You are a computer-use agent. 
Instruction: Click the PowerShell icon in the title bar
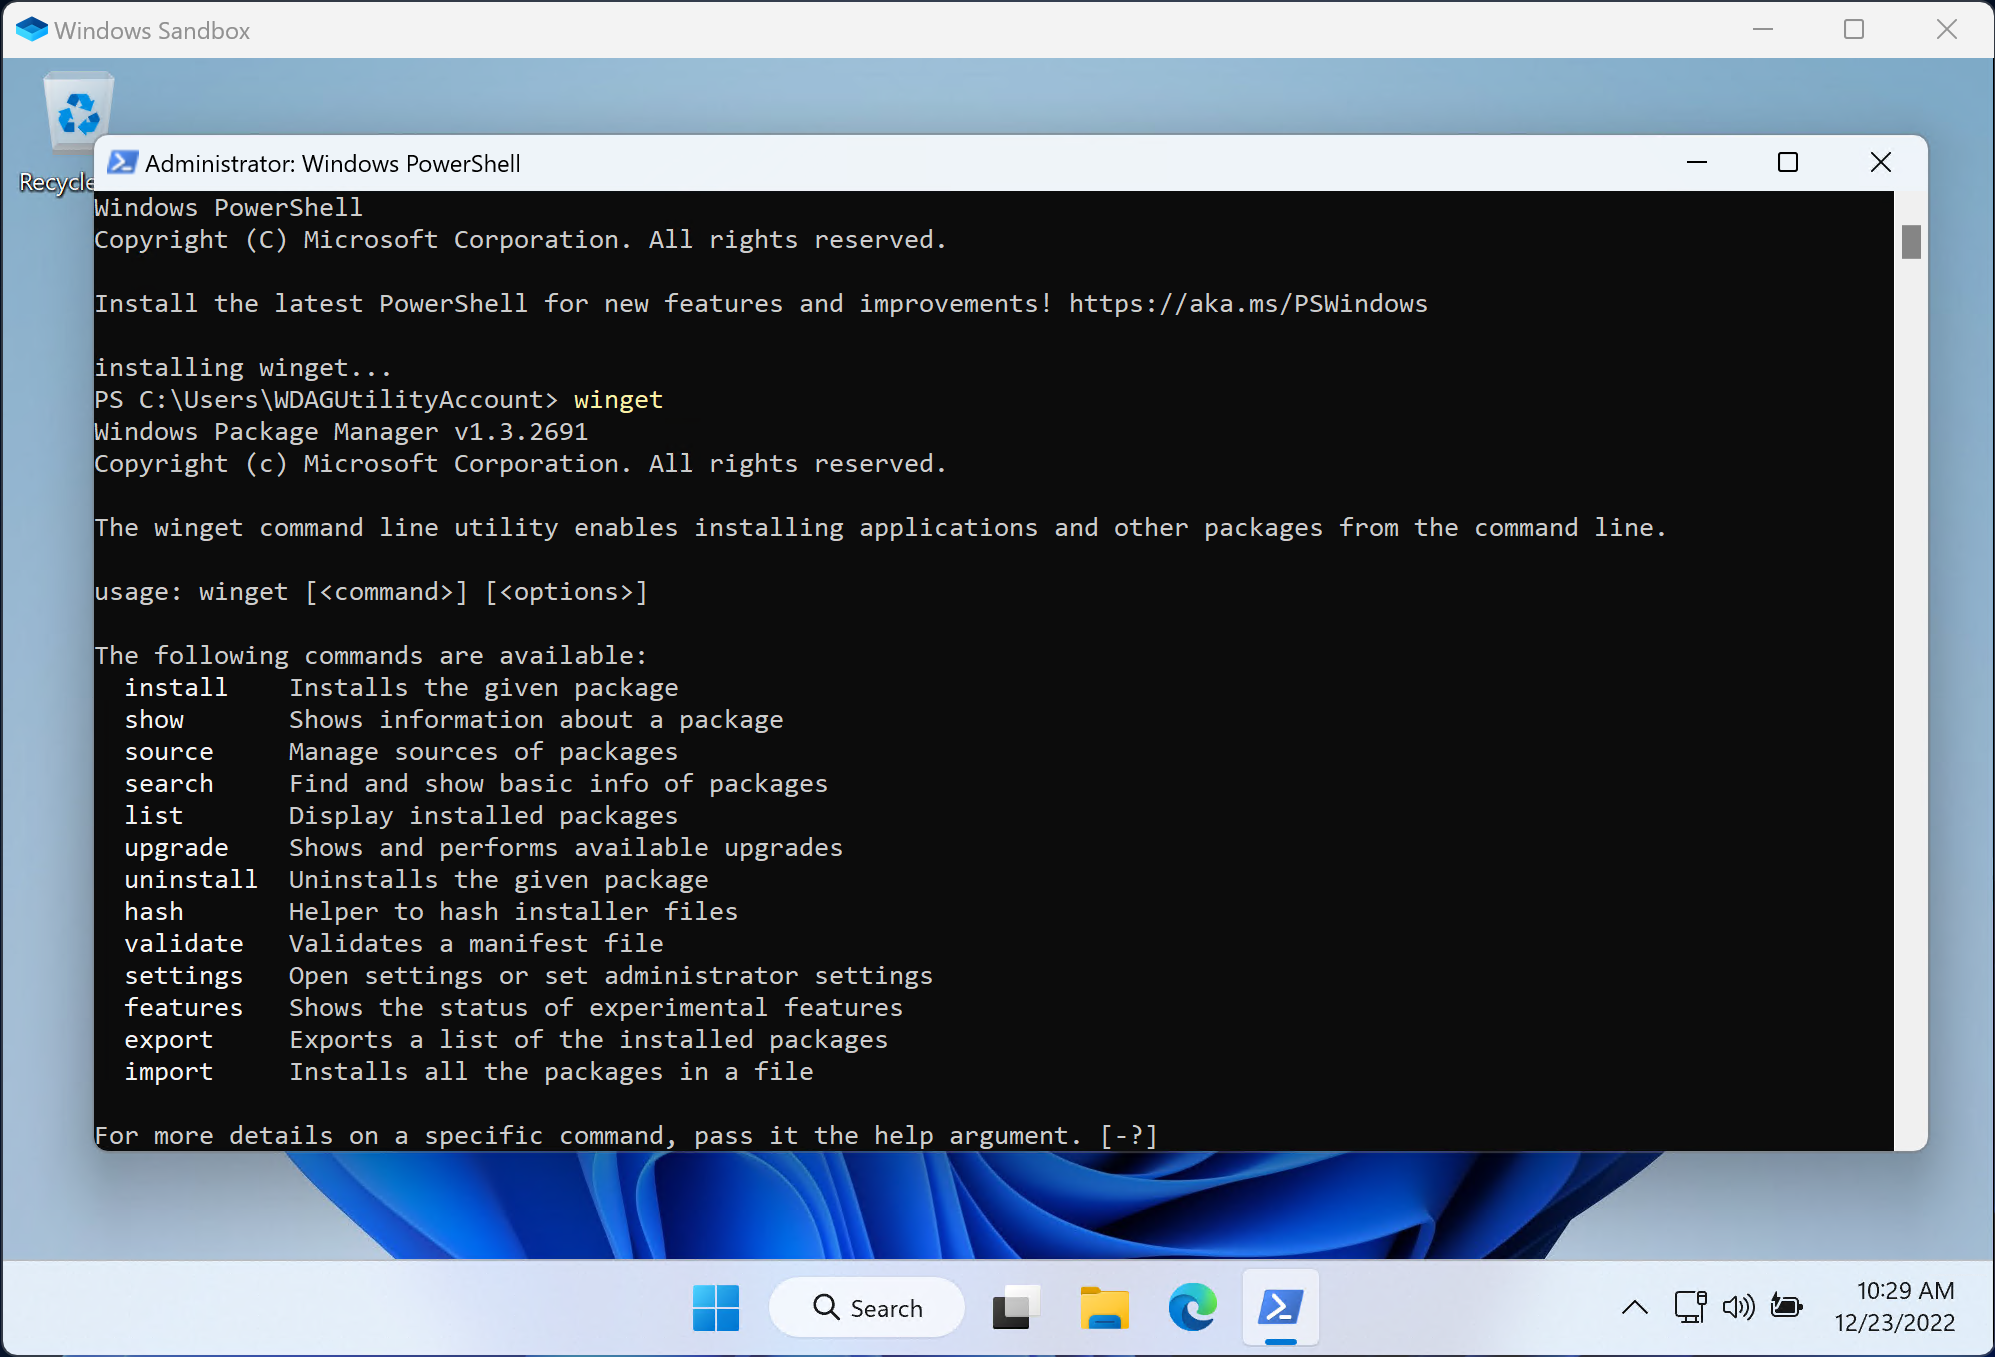122,162
